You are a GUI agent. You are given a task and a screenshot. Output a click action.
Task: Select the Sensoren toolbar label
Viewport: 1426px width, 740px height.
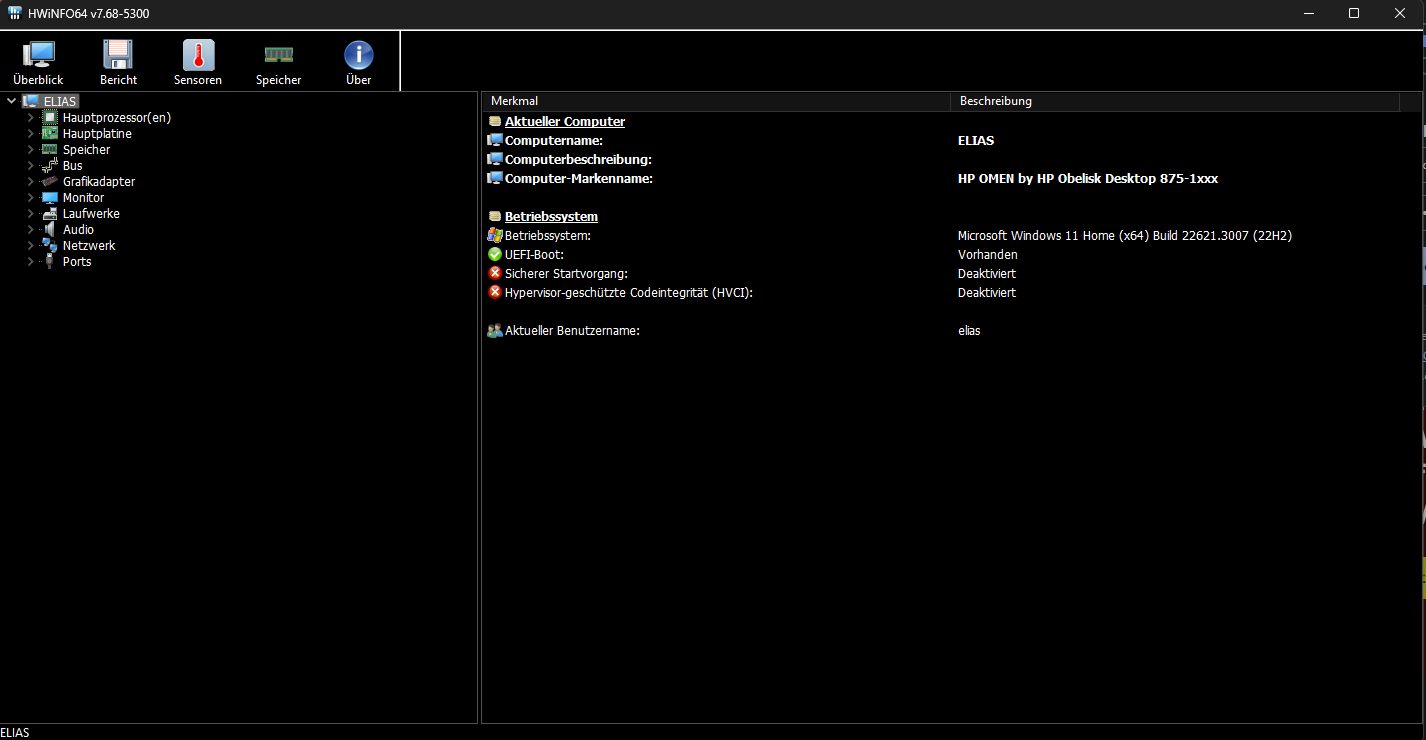pos(198,80)
